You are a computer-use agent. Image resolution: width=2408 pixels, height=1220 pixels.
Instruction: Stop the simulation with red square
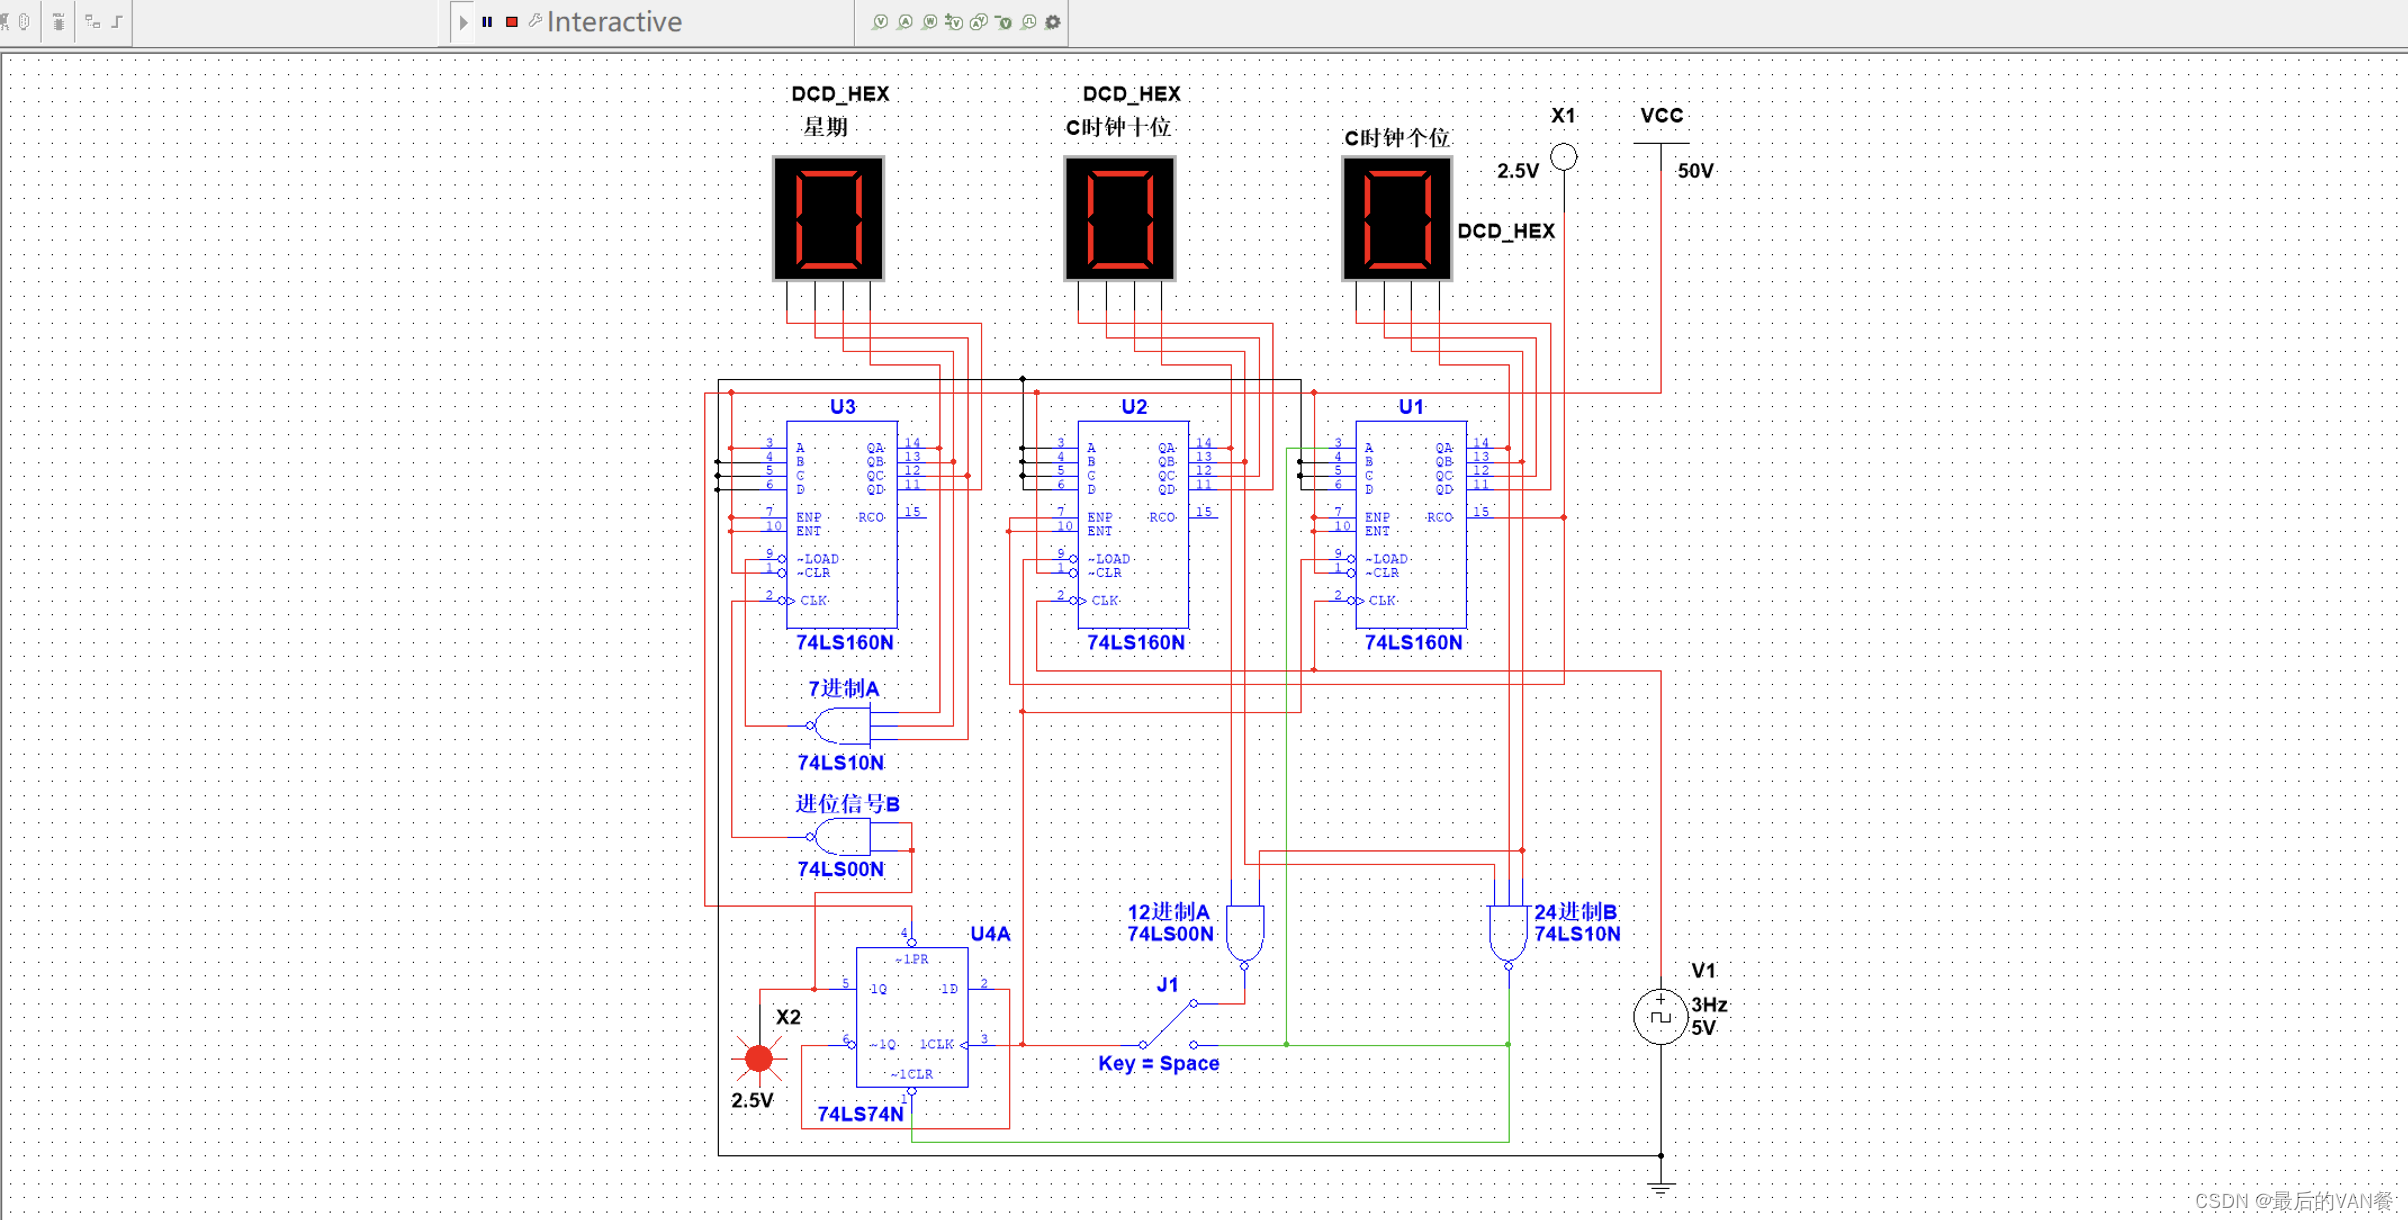512,22
